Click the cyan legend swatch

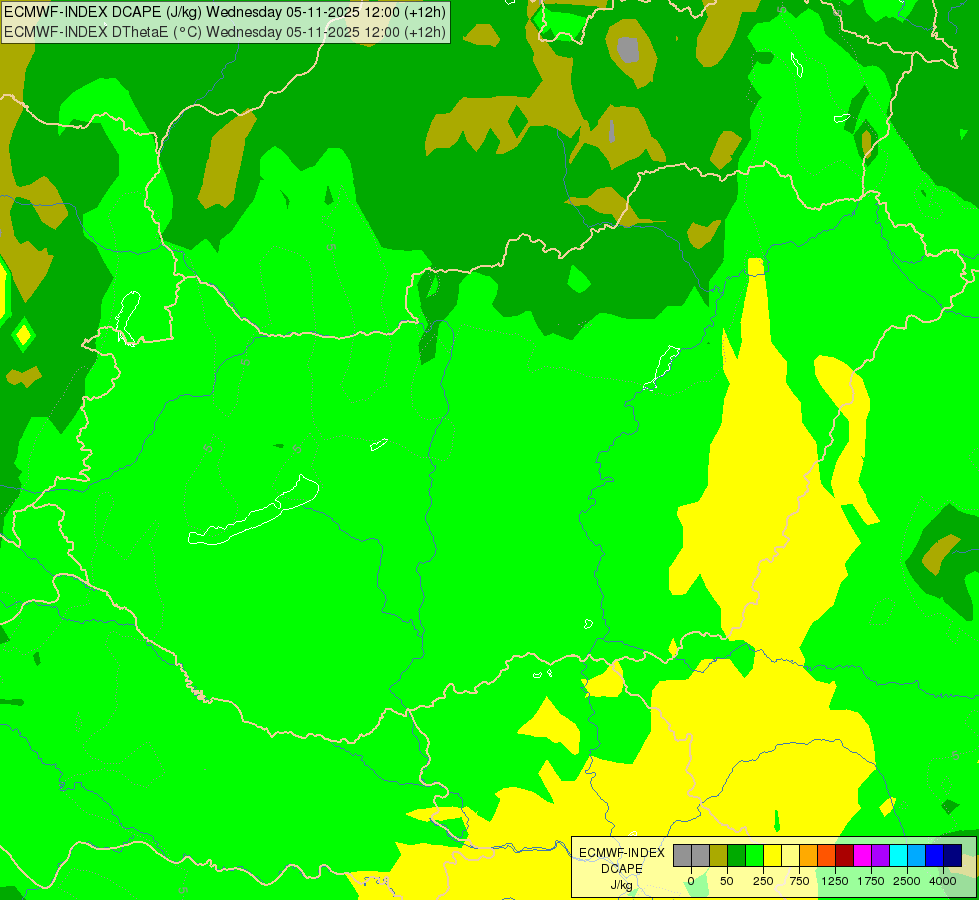pos(898,856)
